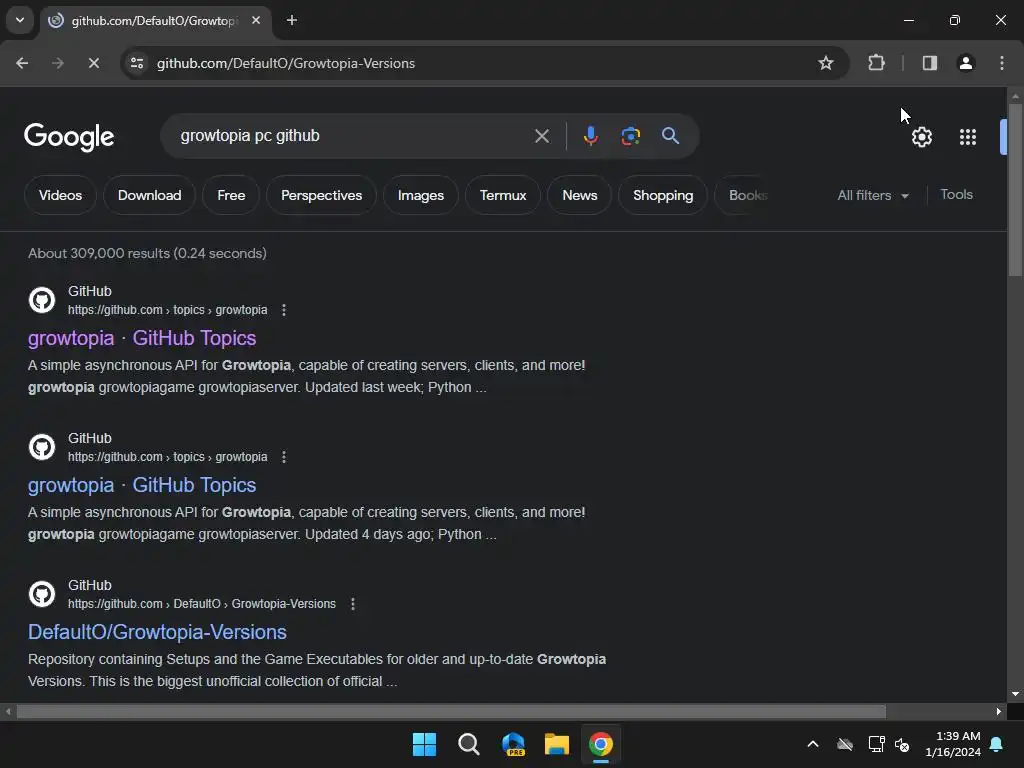Screen dimensions: 1024x768
Task: Switch to Perspectives results
Action: [321, 195]
